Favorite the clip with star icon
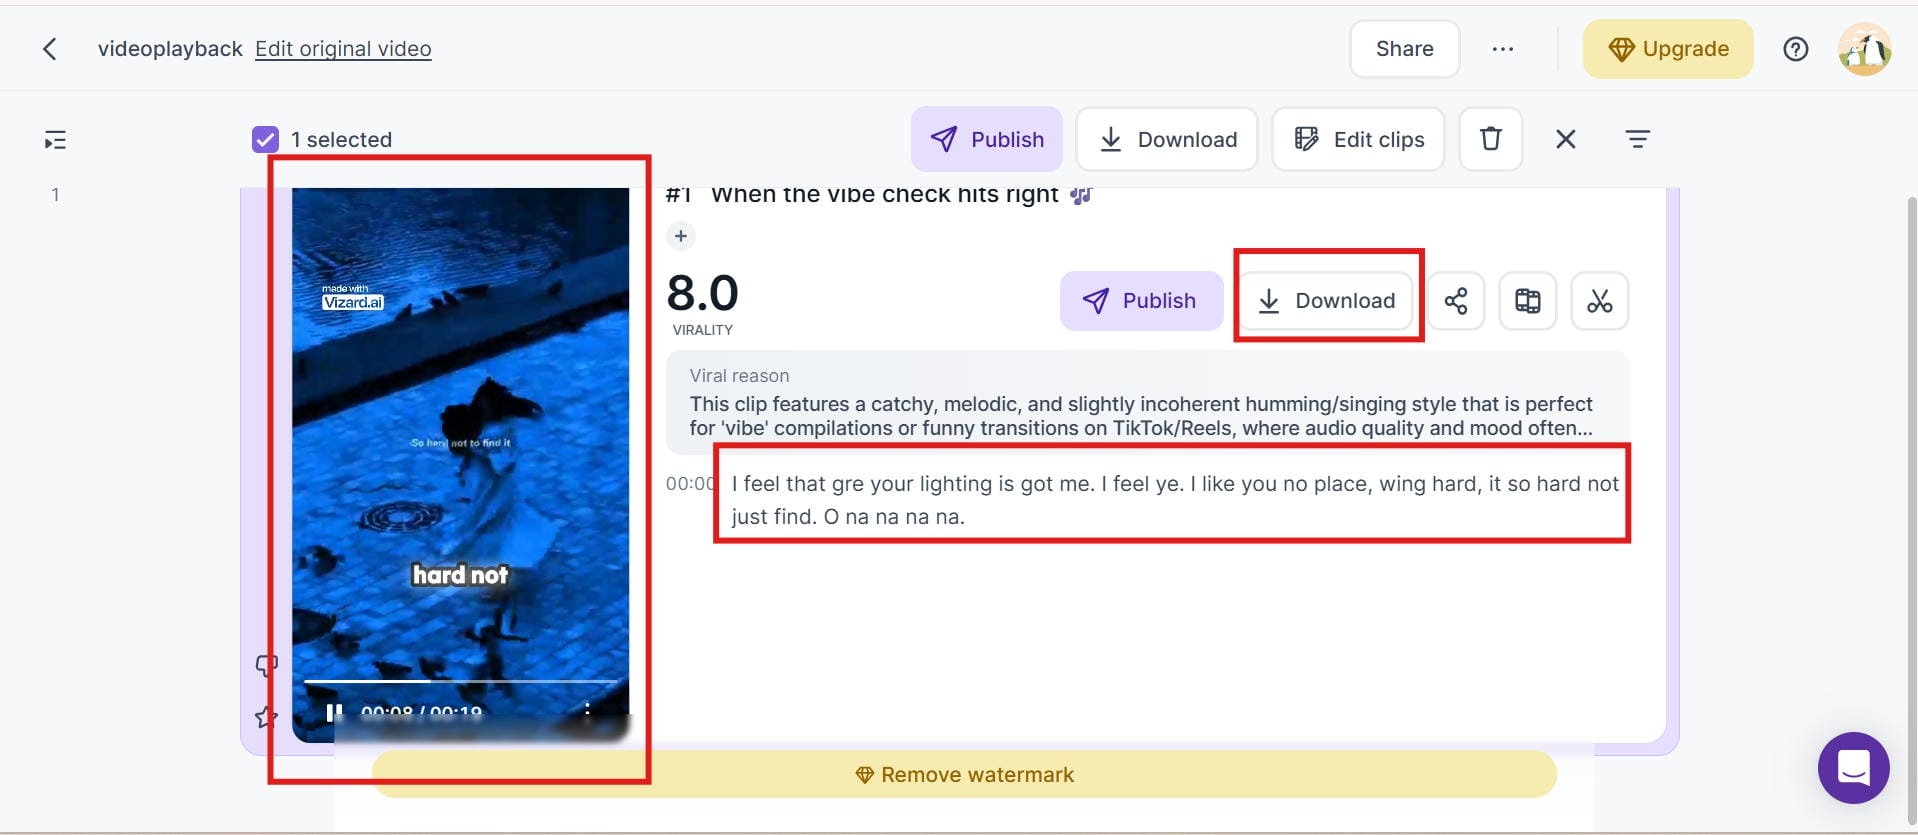This screenshot has height=835, width=1918. click(266, 717)
